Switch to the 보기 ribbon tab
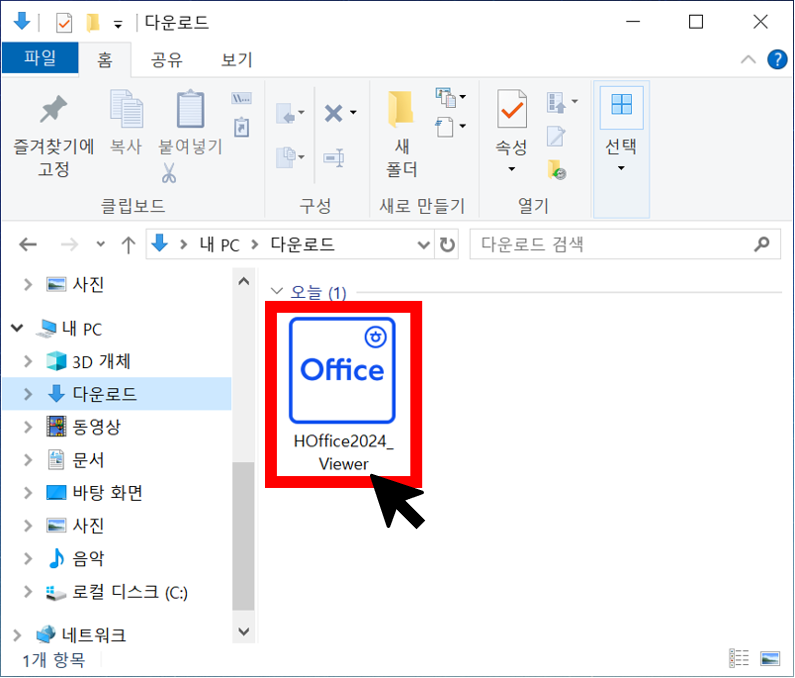This screenshot has width=795, height=678. click(236, 60)
